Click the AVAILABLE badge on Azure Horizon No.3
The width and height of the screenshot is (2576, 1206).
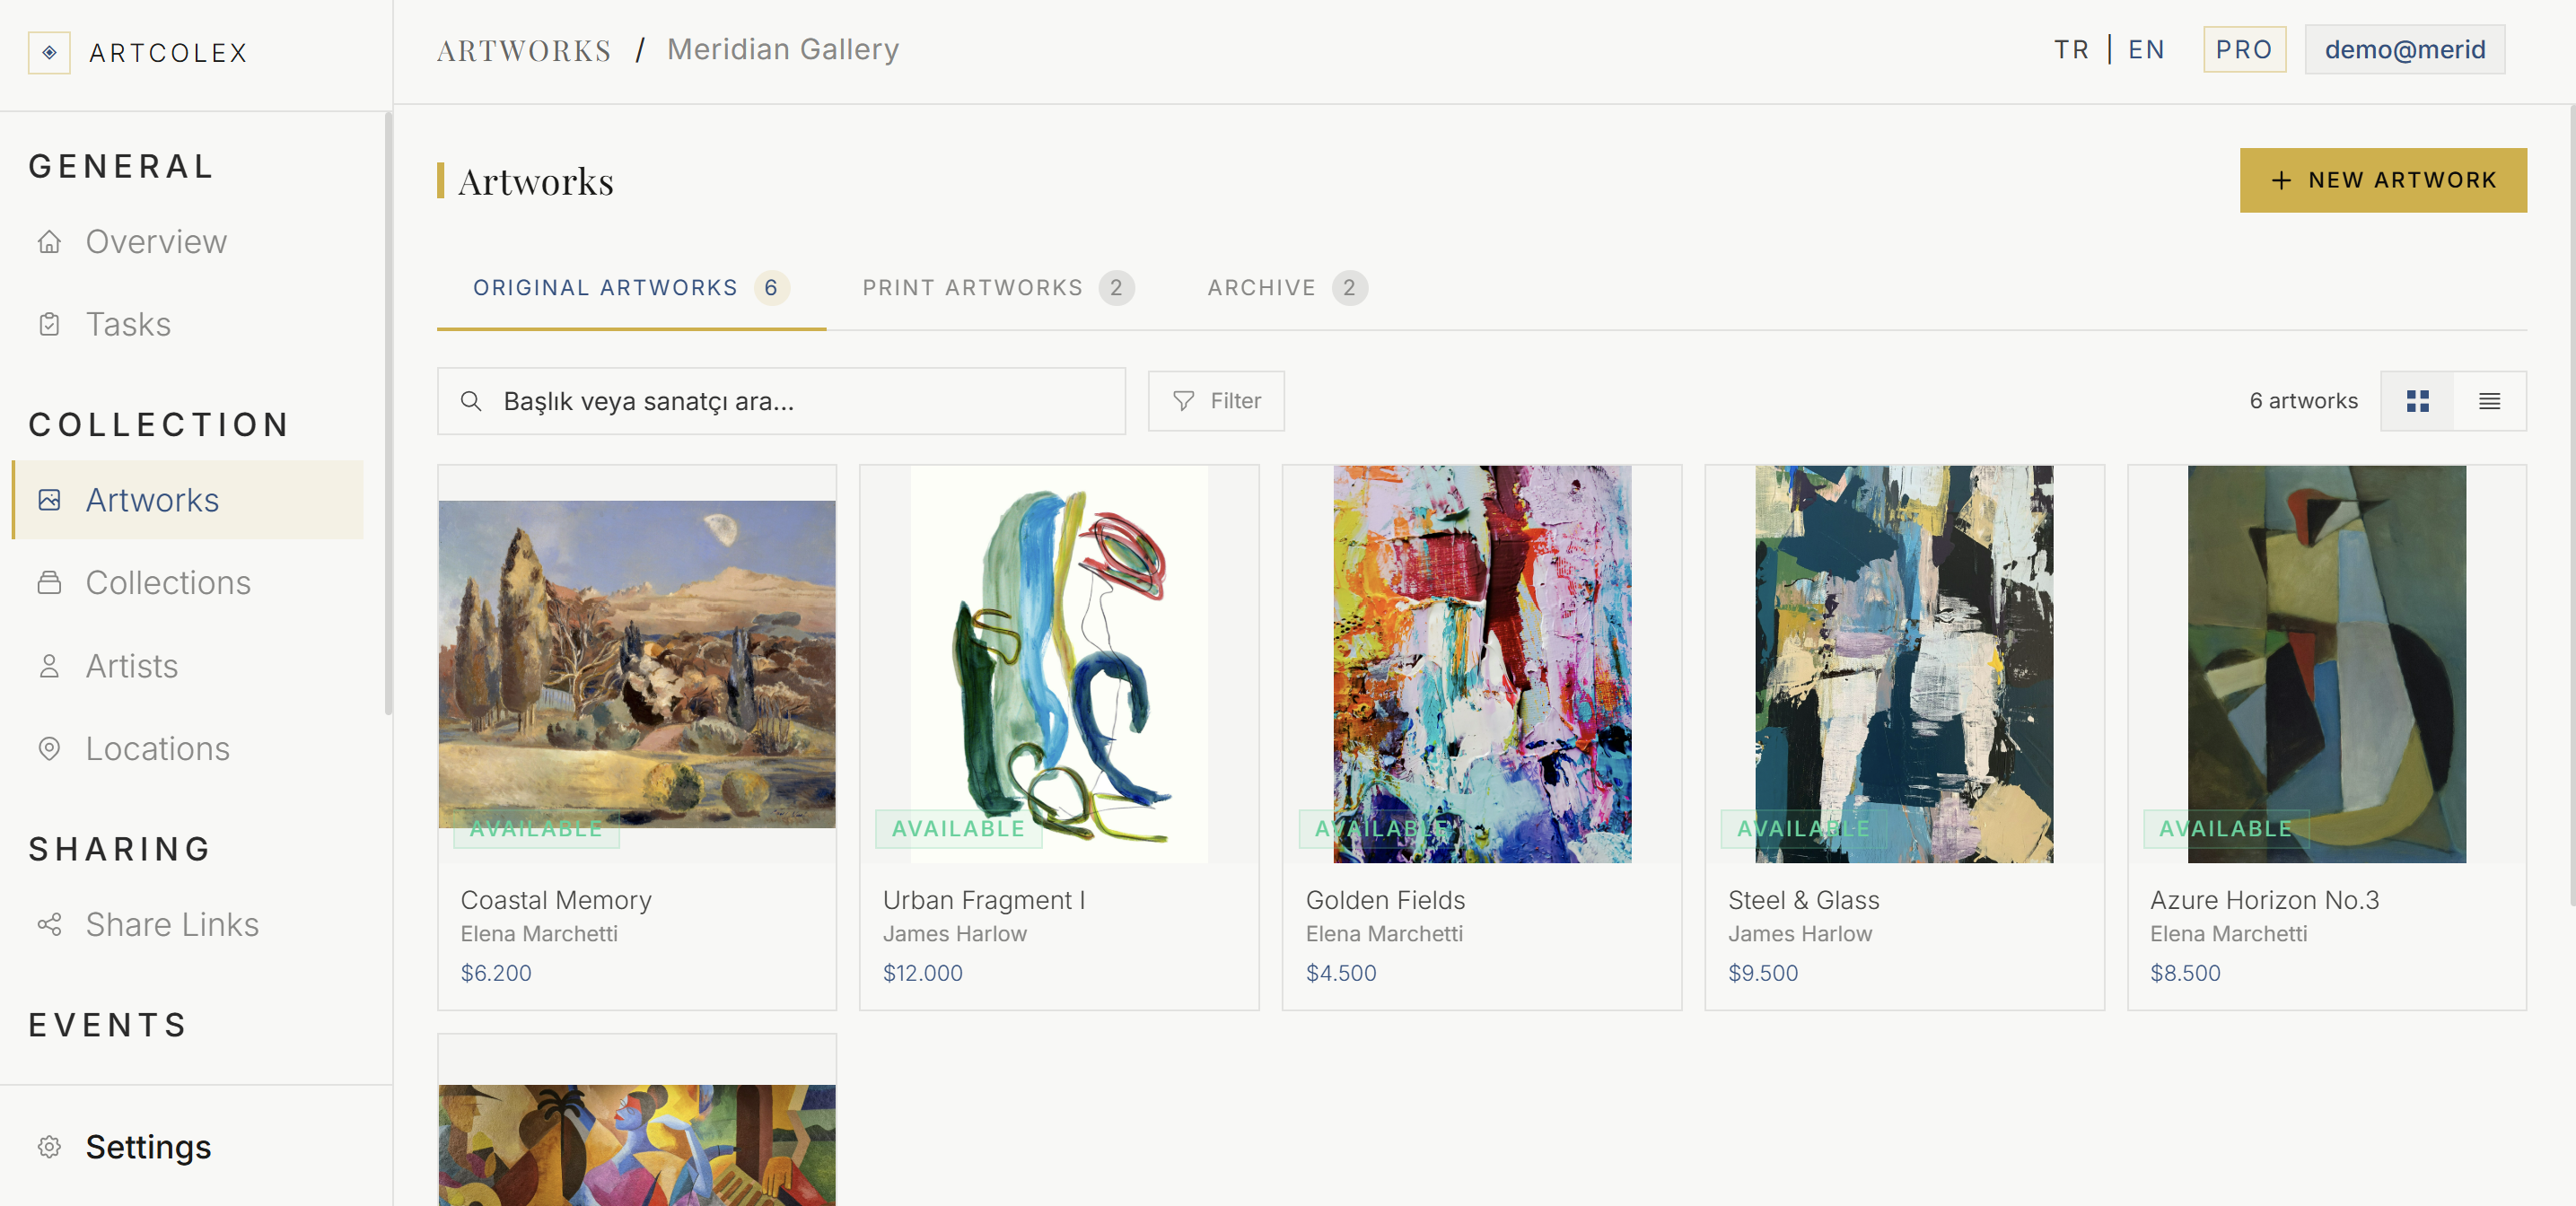click(2226, 829)
